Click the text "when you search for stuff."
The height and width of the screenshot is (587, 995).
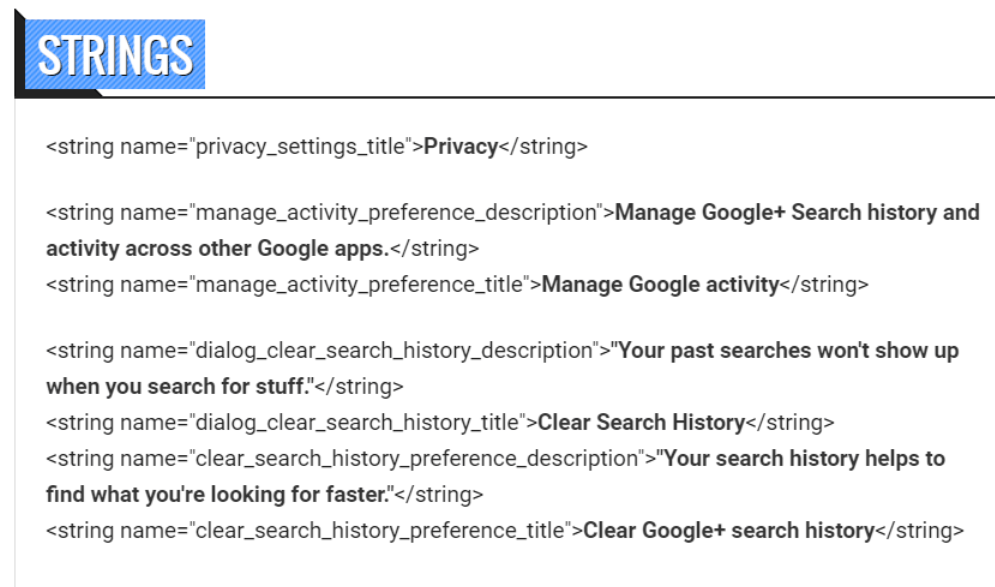[x=180, y=386]
